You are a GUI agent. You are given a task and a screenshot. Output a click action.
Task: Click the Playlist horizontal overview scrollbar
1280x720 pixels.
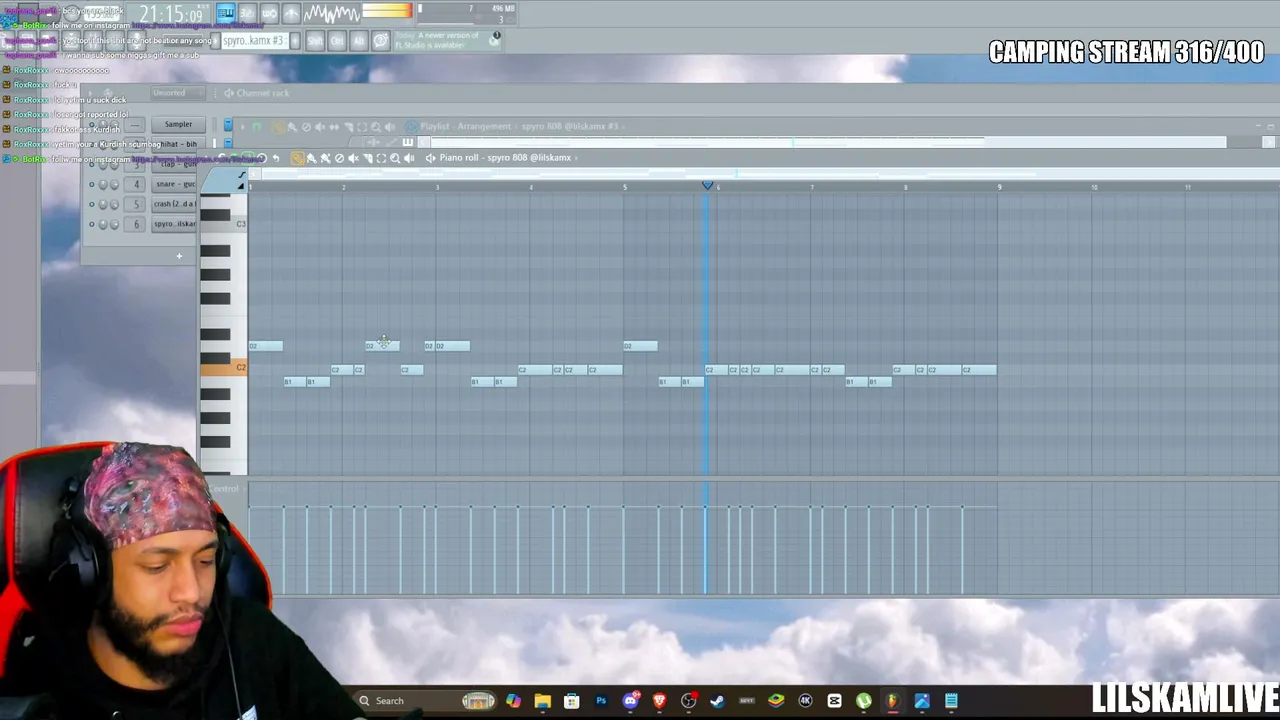(x=828, y=143)
